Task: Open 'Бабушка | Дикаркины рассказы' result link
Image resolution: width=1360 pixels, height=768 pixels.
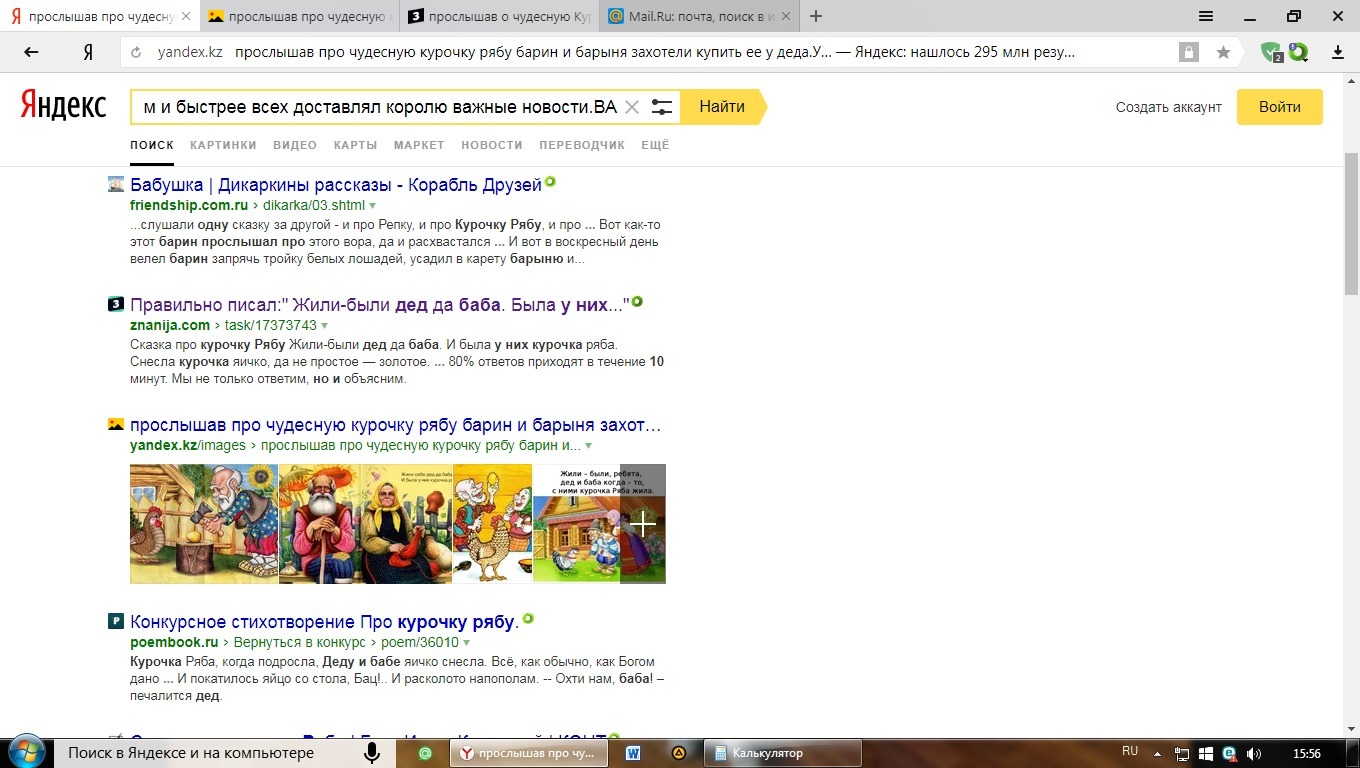Action: click(x=336, y=185)
